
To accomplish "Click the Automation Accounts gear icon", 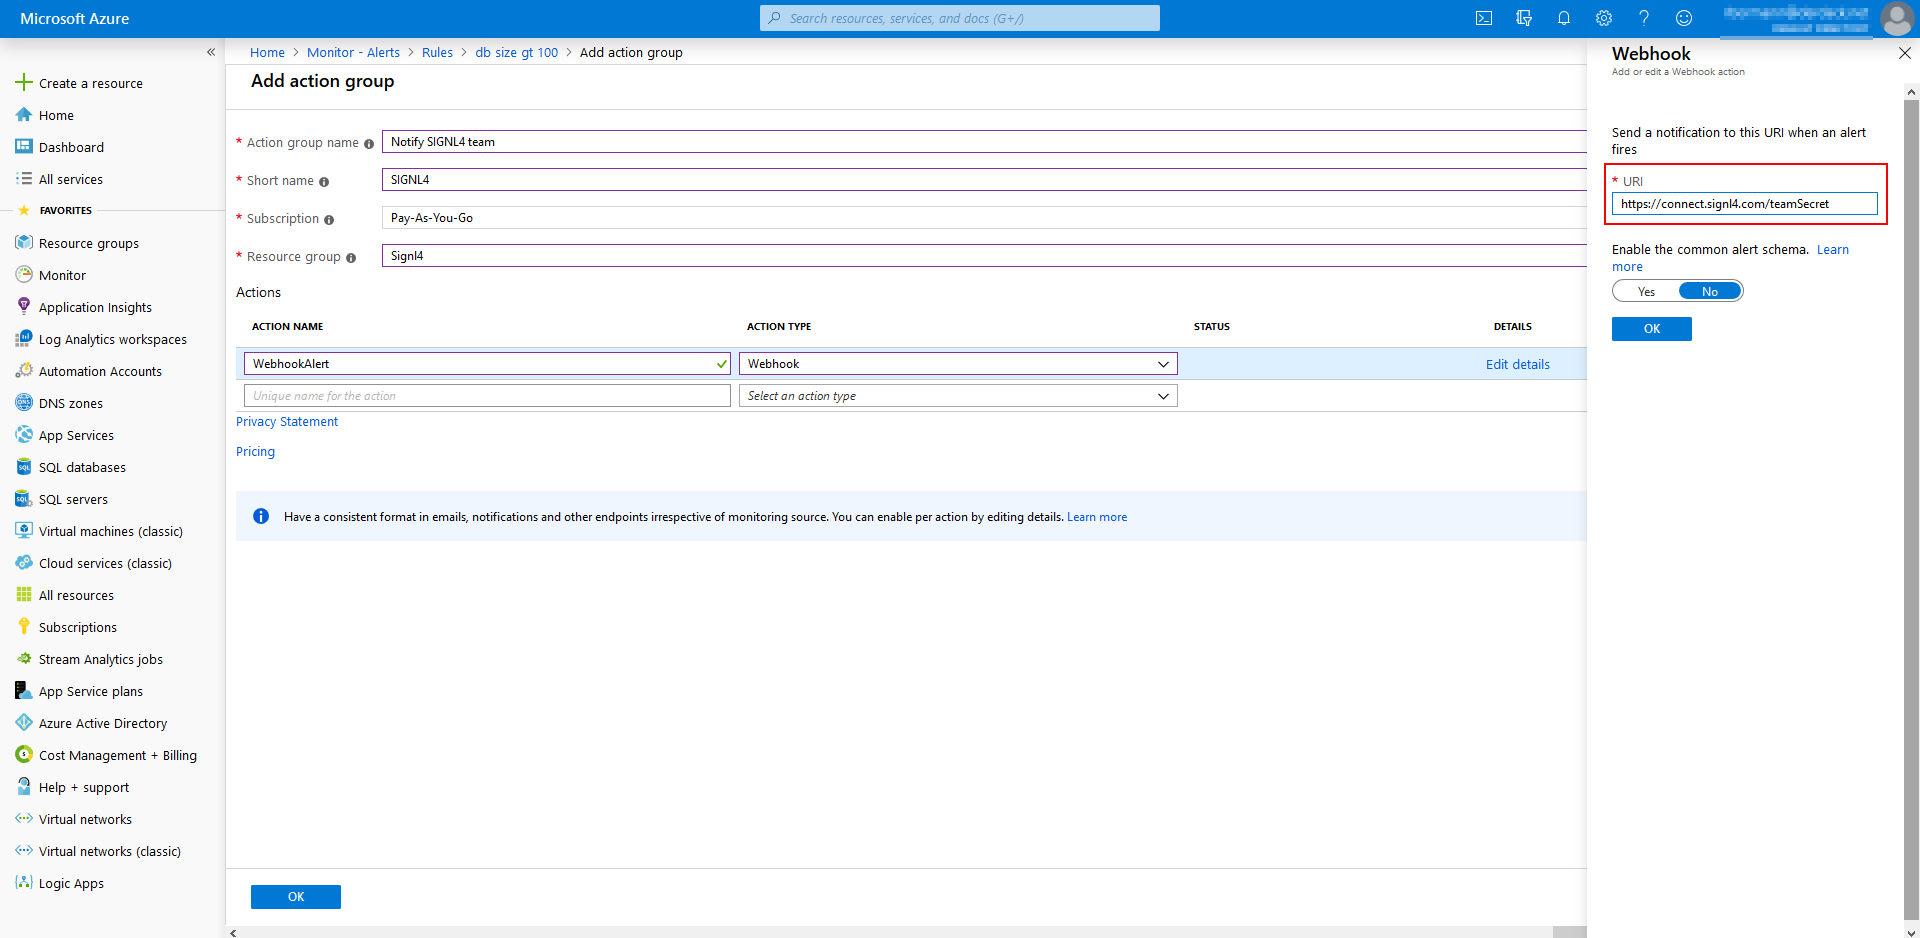I will pyautogui.click(x=24, y=371).
